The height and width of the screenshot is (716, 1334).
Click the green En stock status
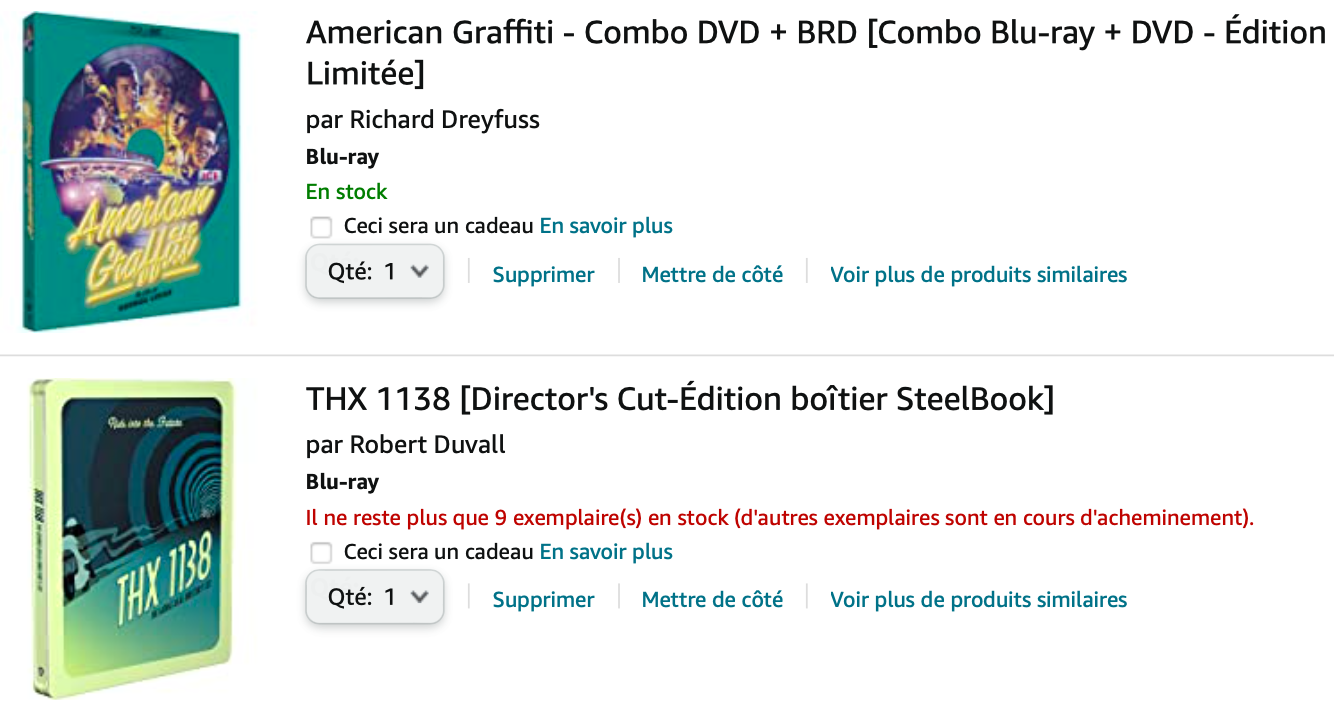click(346, 192)
